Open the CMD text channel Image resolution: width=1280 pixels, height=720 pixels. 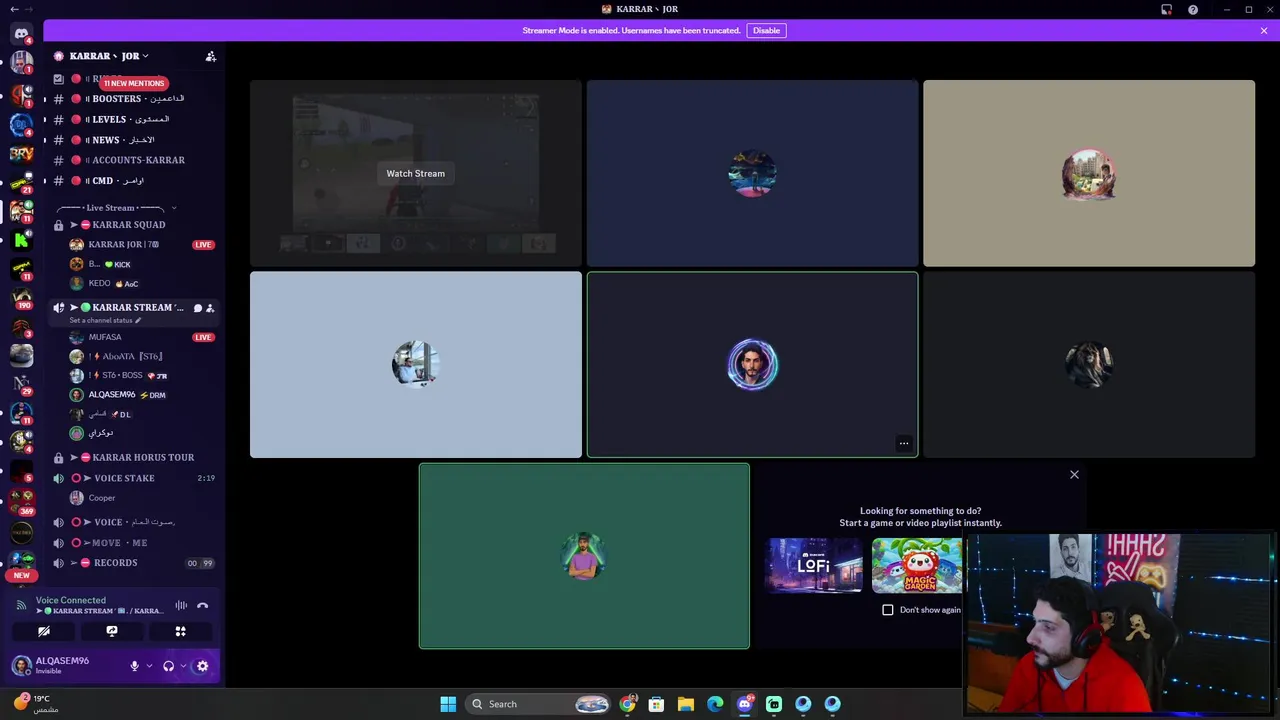pos(133,181)
